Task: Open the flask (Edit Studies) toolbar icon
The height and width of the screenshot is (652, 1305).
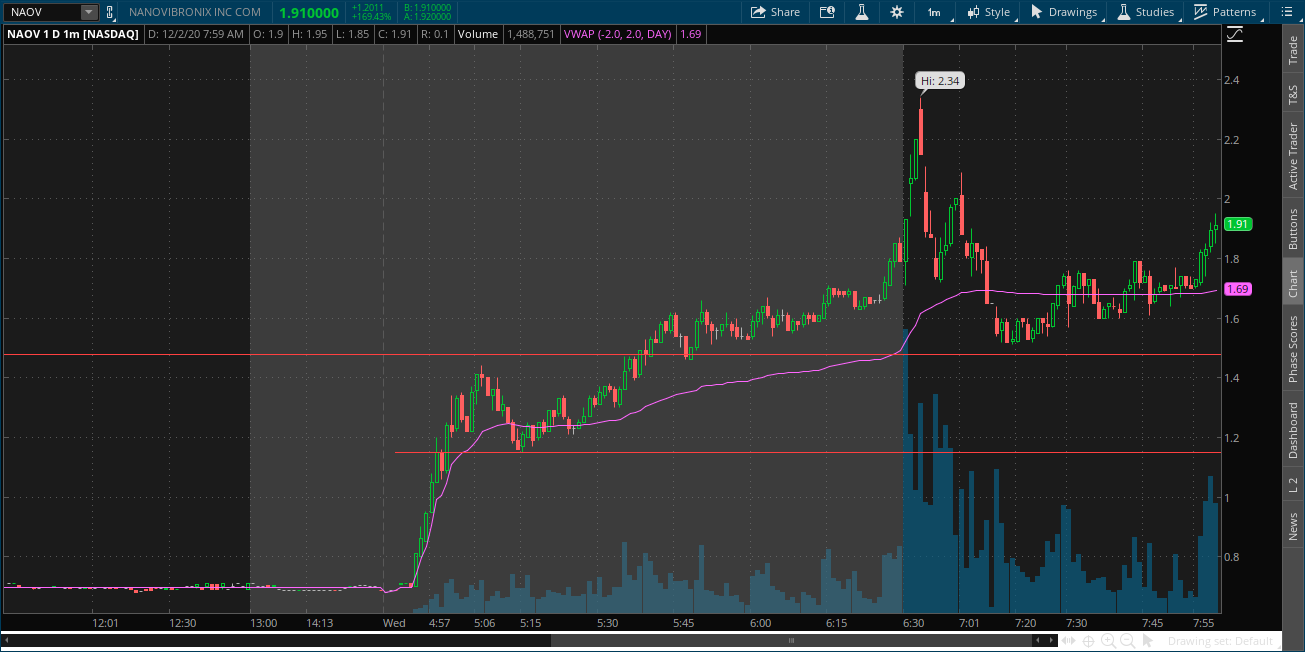Action: pos(860,12)
